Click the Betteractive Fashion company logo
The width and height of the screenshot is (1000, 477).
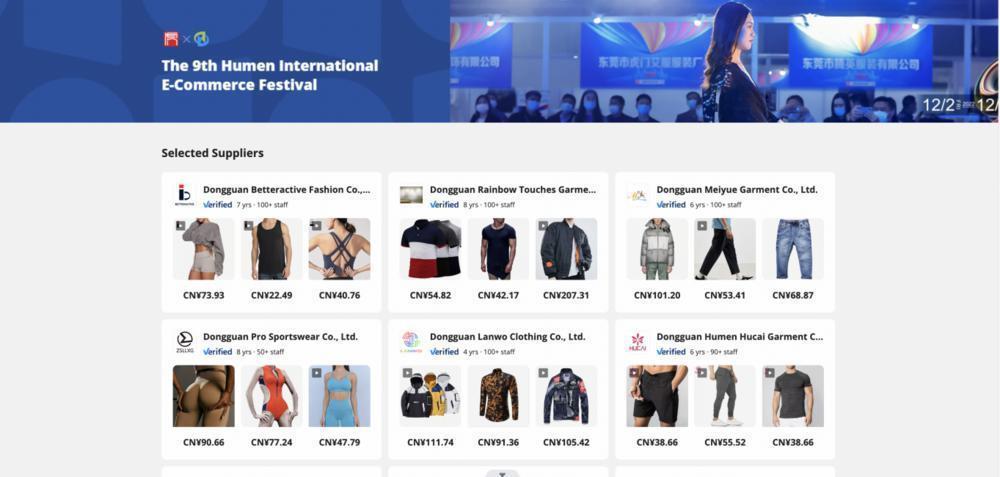click(x=184, y=195)
